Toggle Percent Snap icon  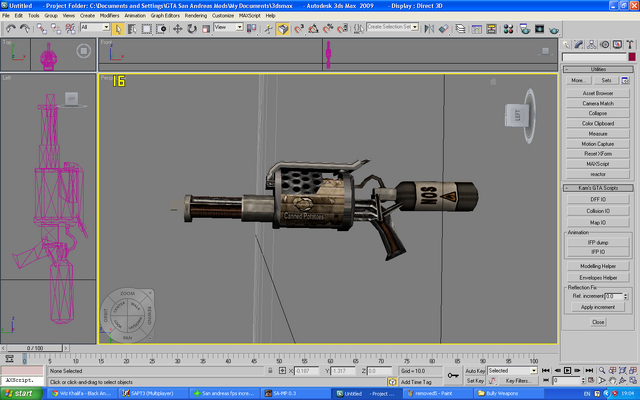point(328,29)
